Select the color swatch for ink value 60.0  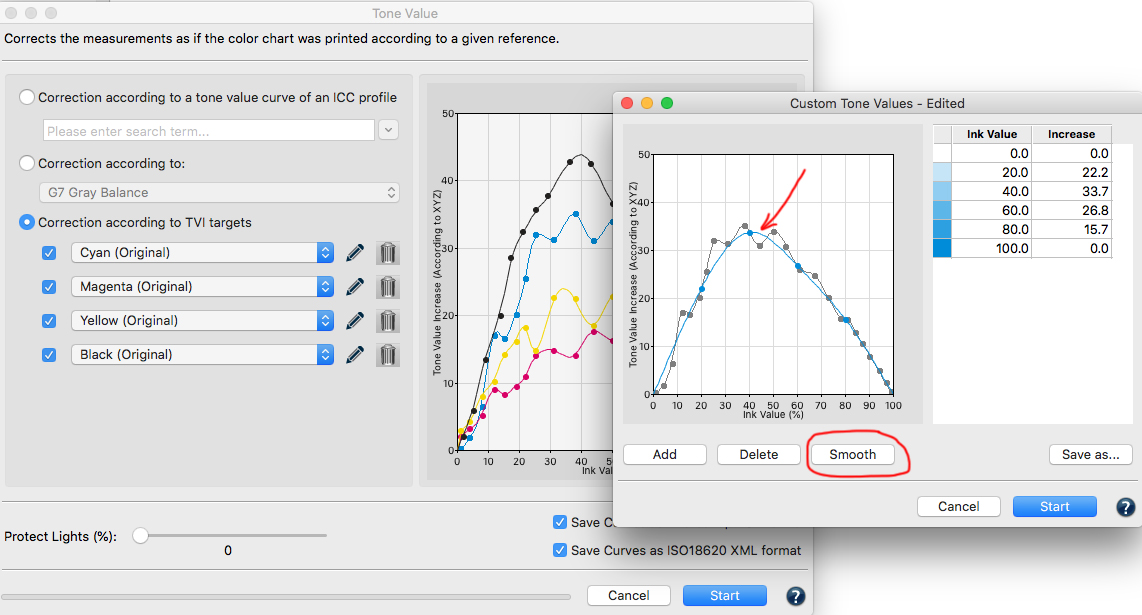942,211
